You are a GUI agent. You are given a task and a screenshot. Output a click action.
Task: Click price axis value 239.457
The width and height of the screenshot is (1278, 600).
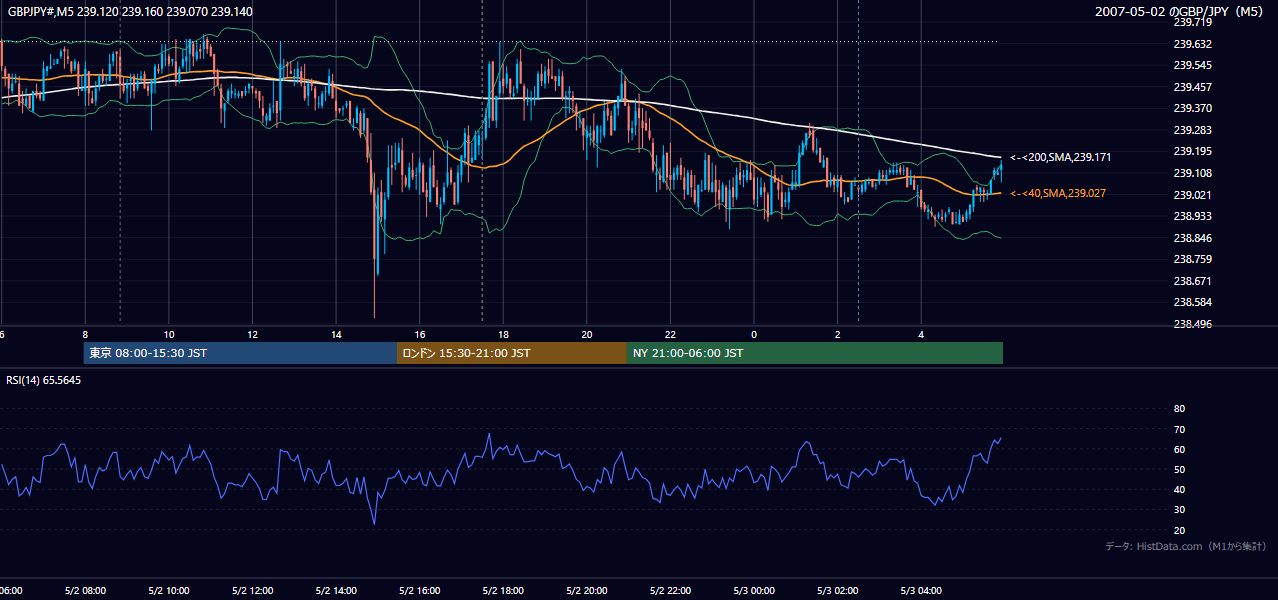pyautogui.click(x=1193, y=87)
